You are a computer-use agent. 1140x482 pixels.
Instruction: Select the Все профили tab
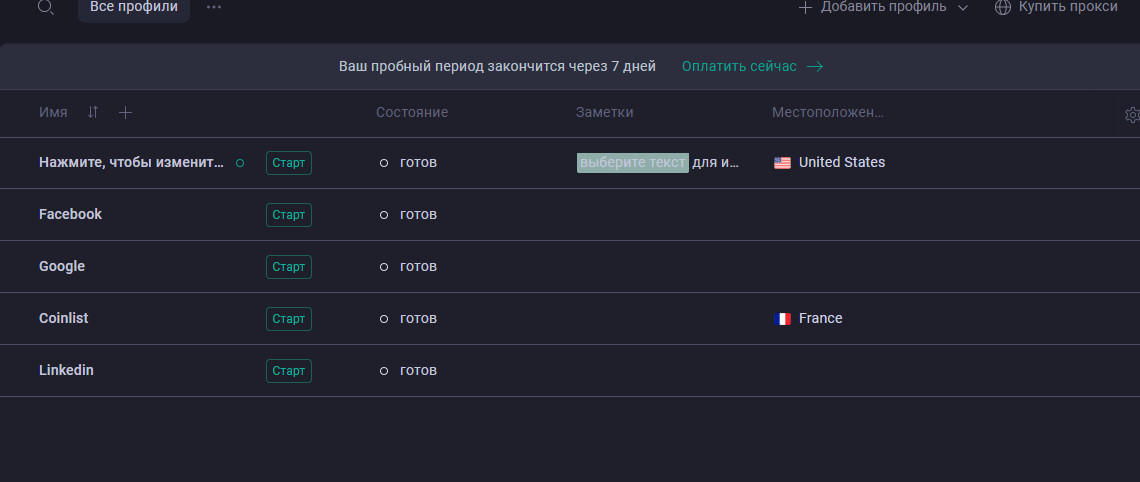[134, 7]
